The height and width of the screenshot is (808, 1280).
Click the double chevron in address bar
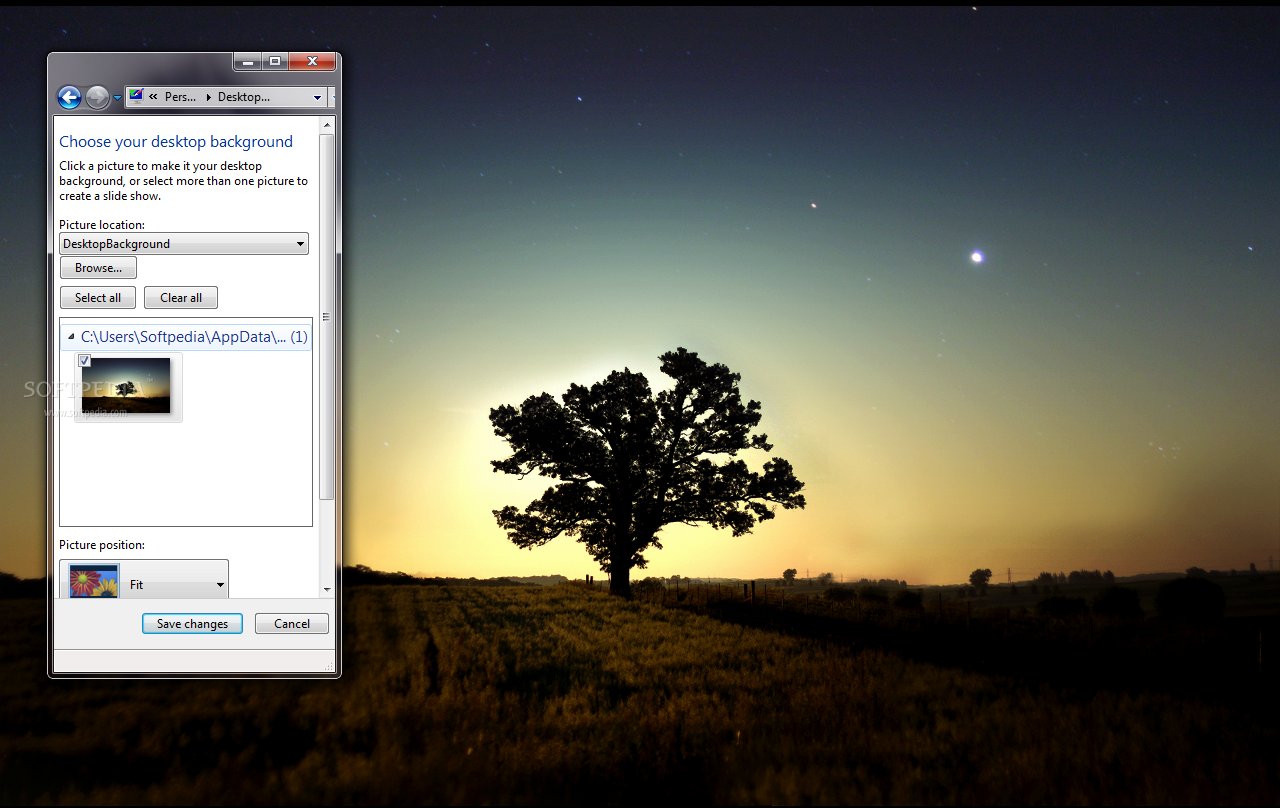click(153, 97)
